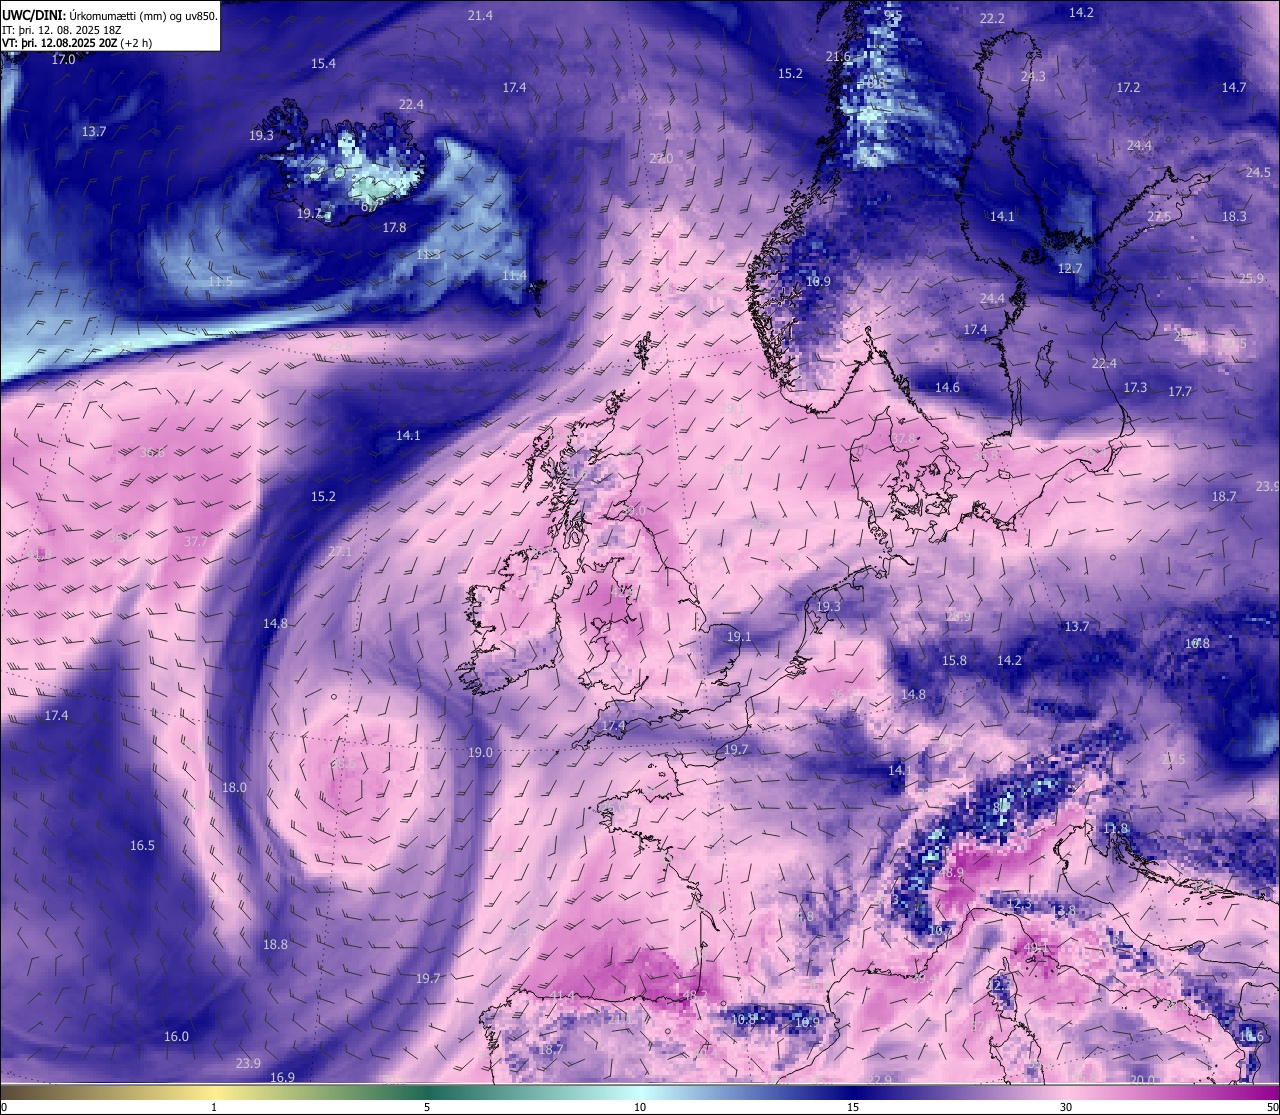Click the '21.4' value at top of map
The width and height of the screenshot is (1280, 1115).
[480, 15]
